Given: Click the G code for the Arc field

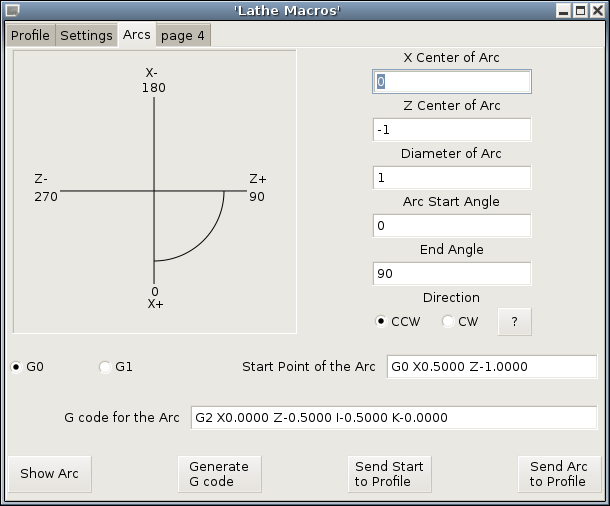Looking at the screenshot, I should pyautogui.click(x=393, y=418).
